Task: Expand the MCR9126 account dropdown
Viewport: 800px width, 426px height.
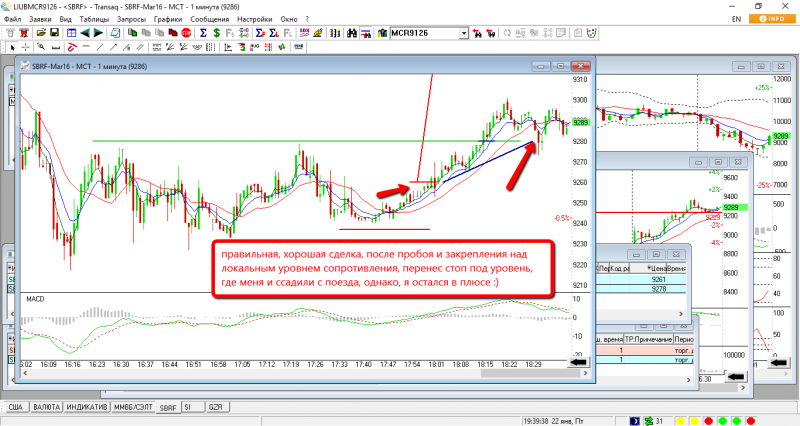Action: tap(463, 33)
